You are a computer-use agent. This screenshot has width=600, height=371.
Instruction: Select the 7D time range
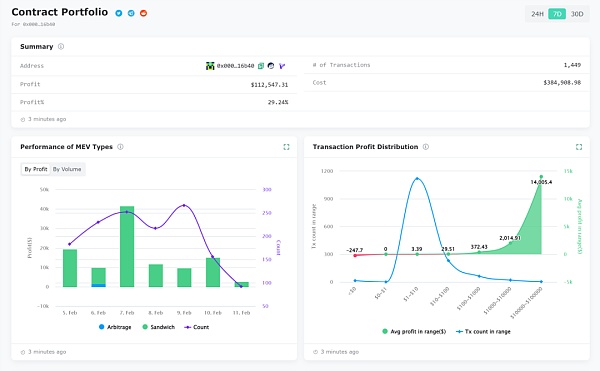[x=557, y=14]
